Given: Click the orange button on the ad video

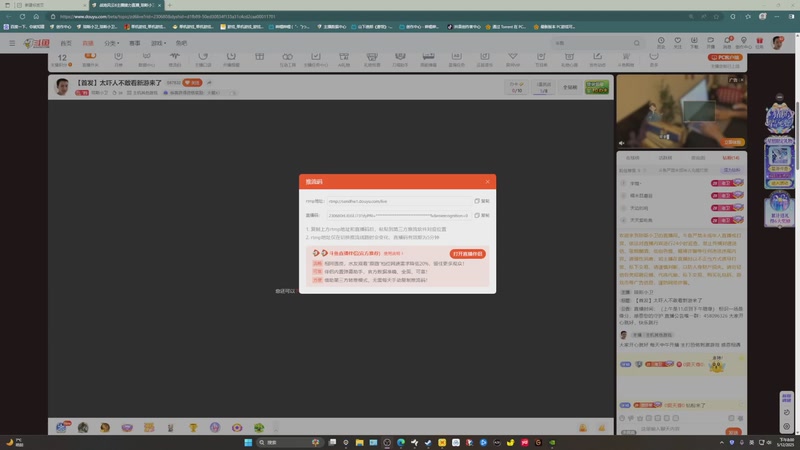Looking at the screenshot, I should click(733, 142).
